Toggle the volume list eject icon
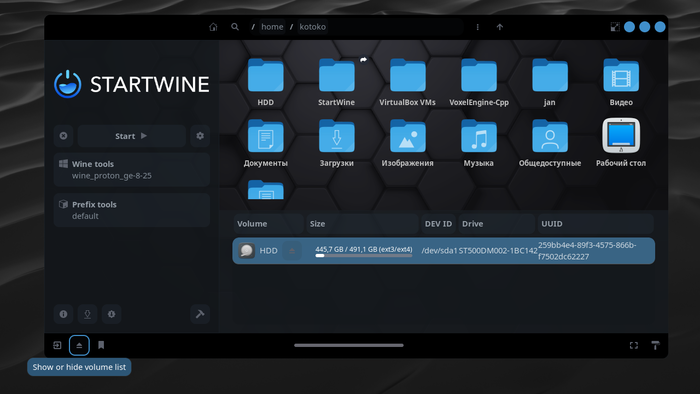This screenshot has height=394, width=700. click(x=79, y=345)
